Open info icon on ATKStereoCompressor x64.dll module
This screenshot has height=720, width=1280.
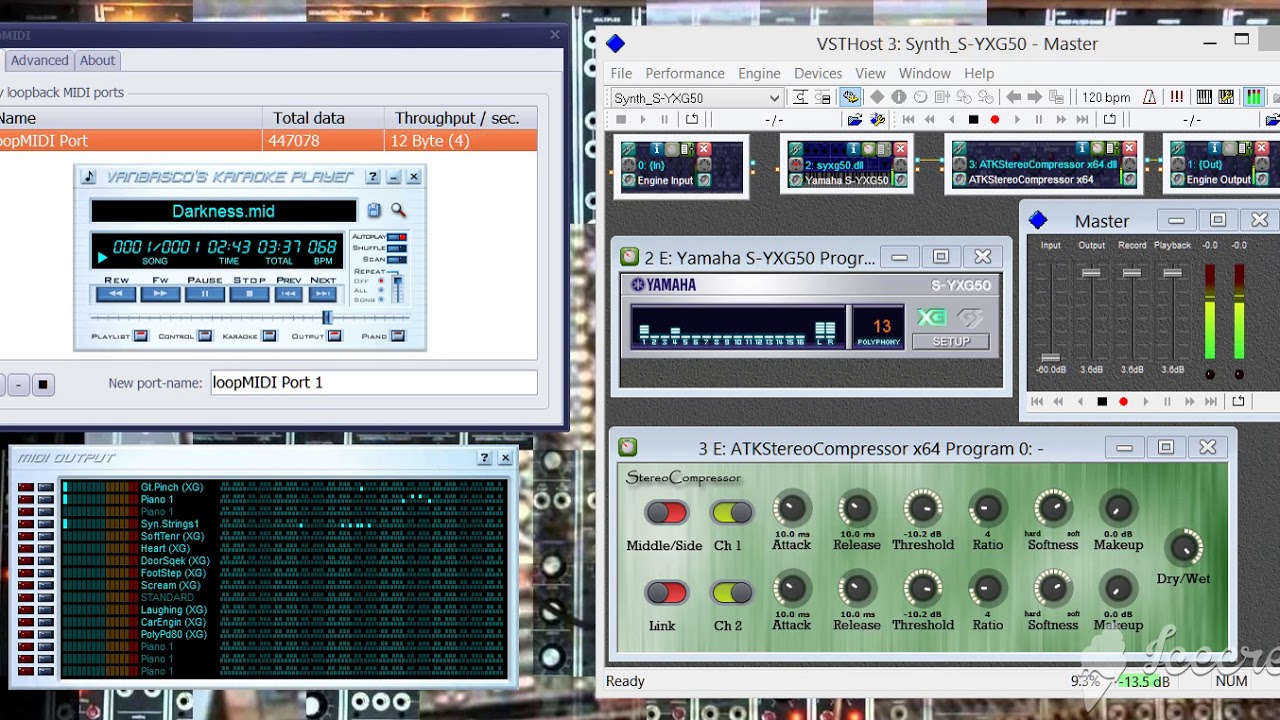click(x=1081, y=149)
